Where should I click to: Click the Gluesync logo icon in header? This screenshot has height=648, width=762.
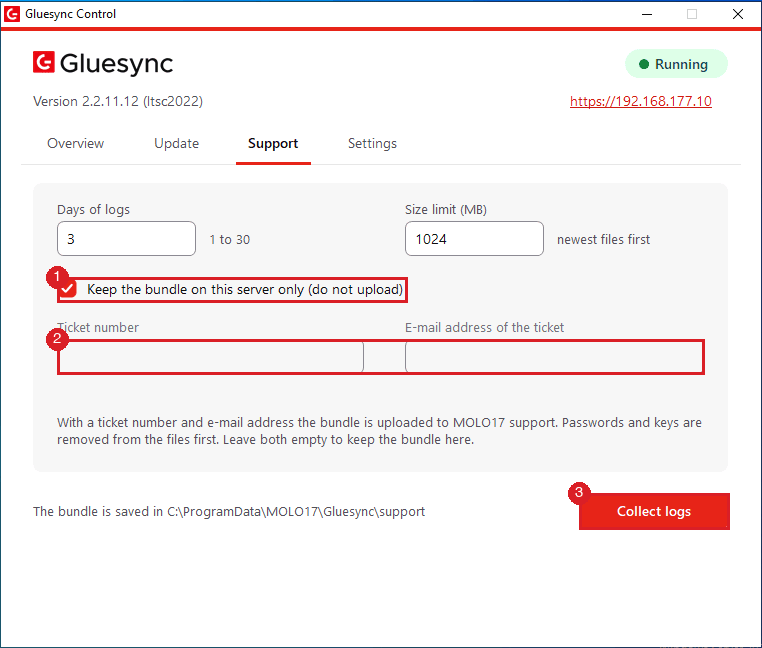(x=44, y=63)
